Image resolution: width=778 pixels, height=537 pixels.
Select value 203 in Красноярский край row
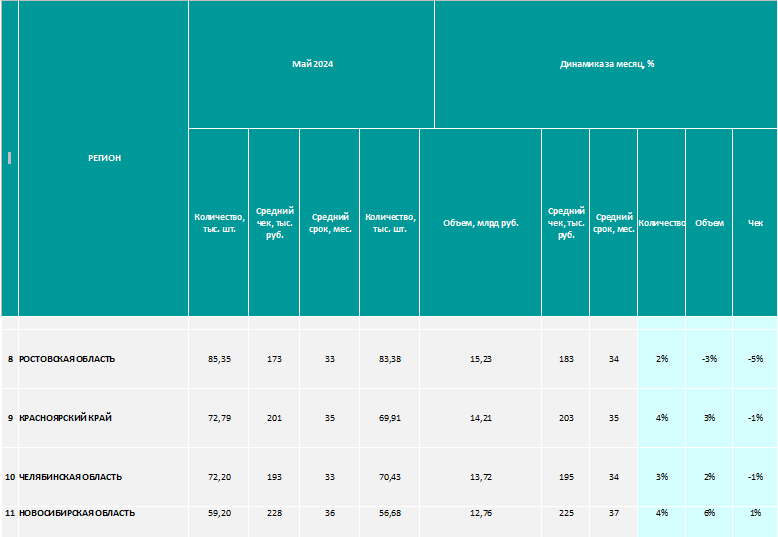tap(566, 418)
